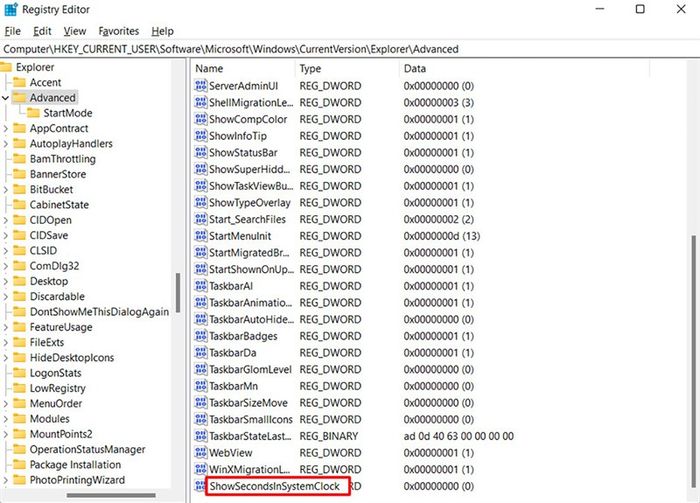Sort values by the Data column header

click(525, 68)
